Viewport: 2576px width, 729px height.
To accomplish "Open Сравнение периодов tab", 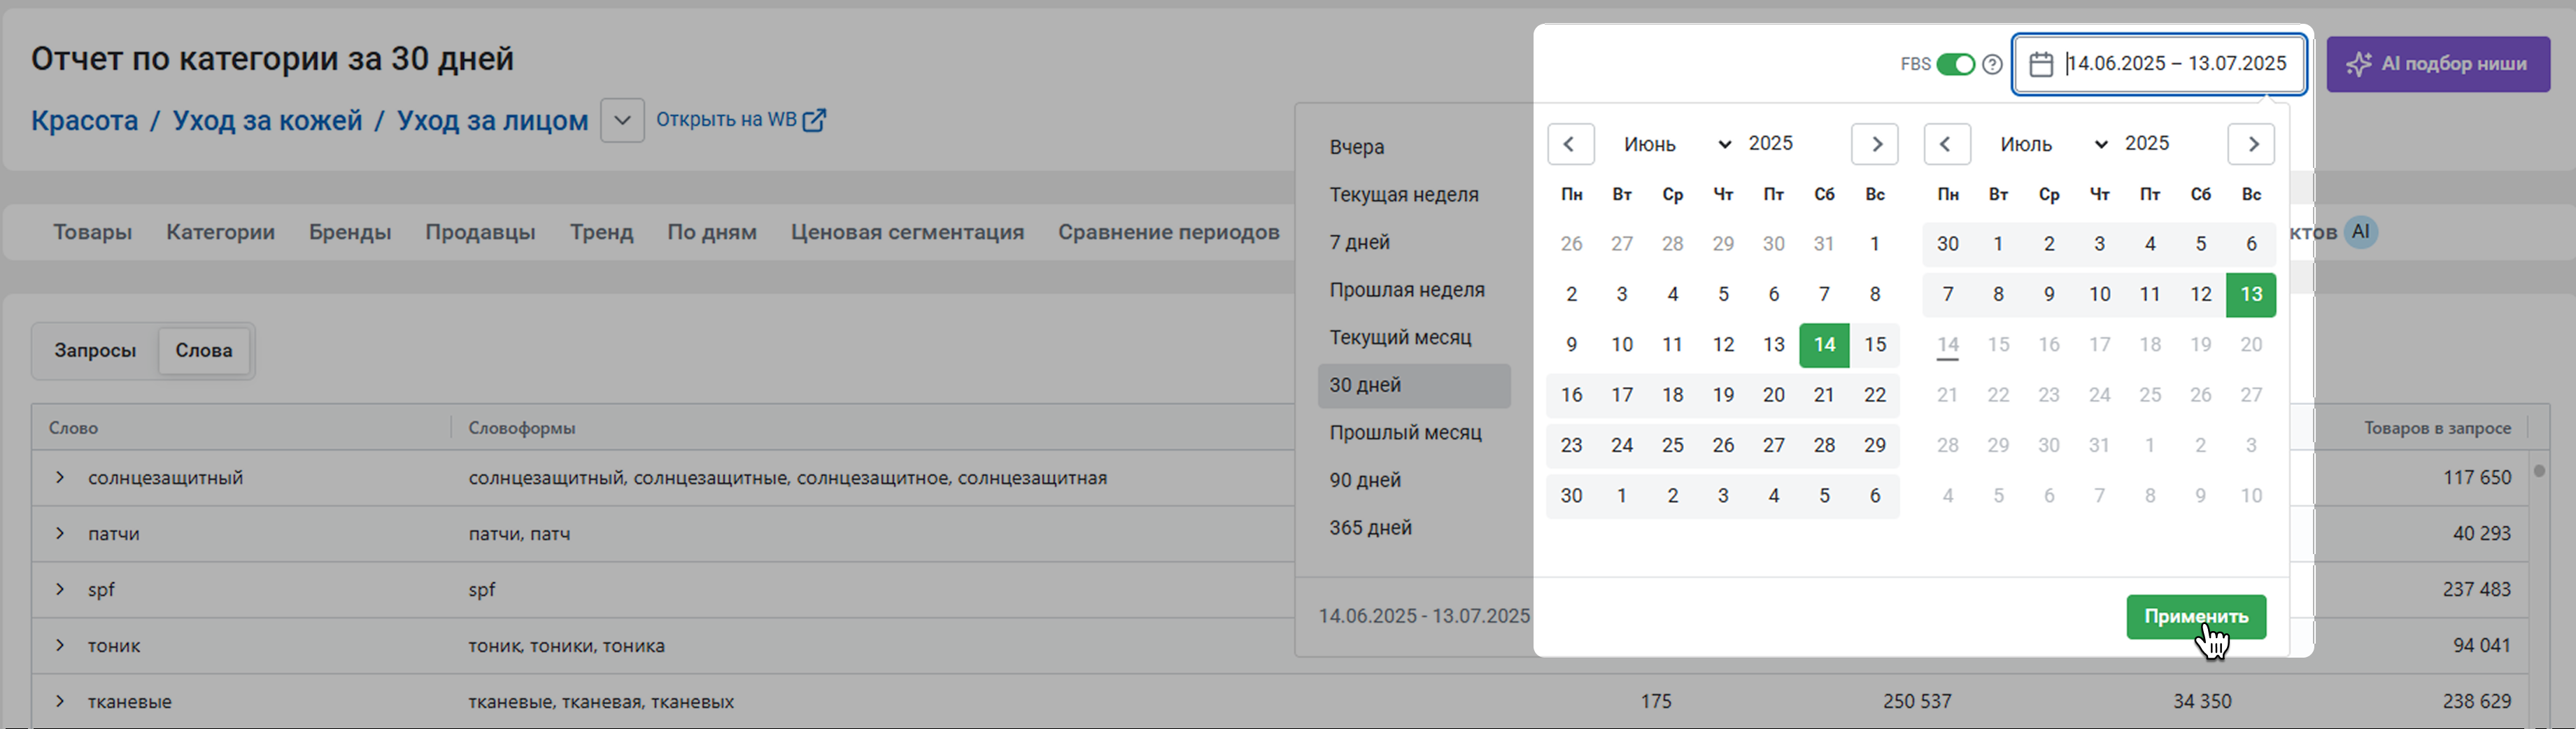I will point(1168,232).
